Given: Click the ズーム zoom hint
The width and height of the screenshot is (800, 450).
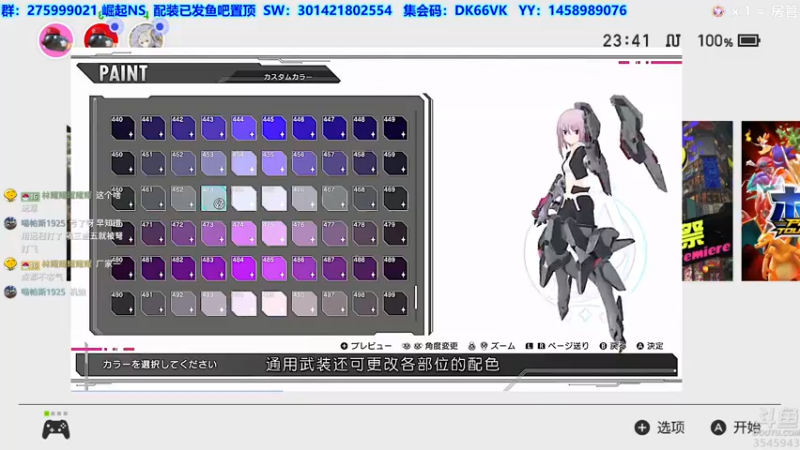Looking at the screenshot, I should point(492,346).
